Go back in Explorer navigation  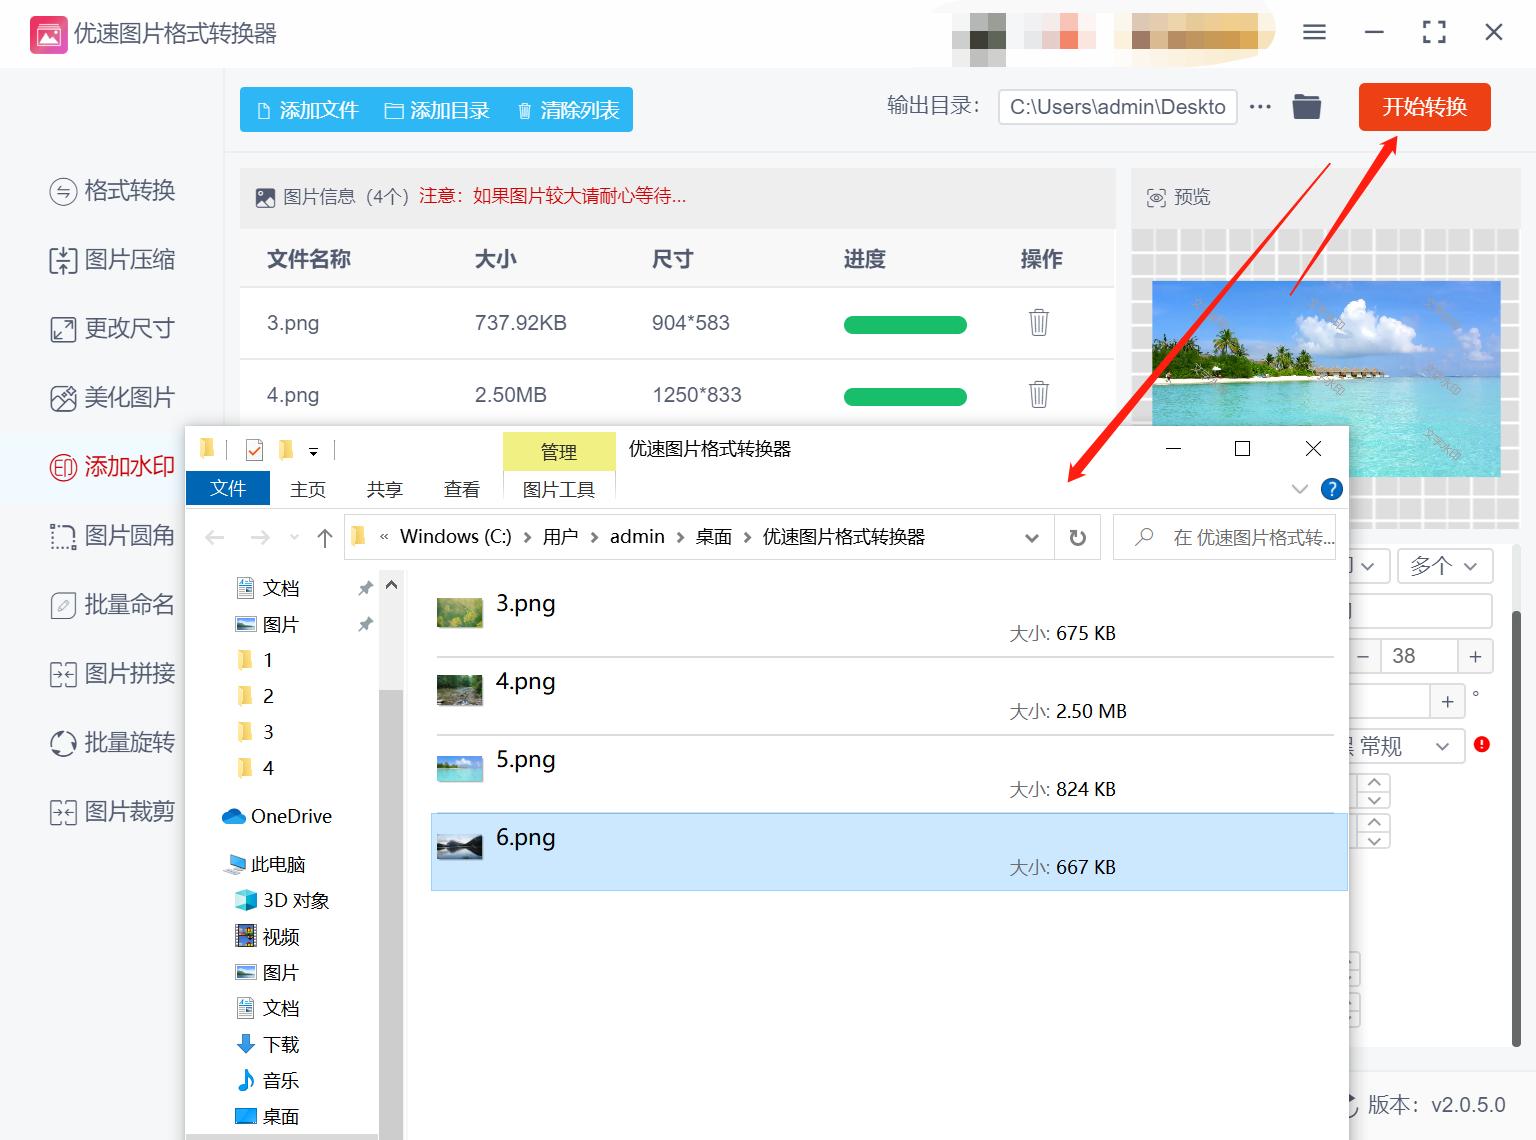(214, 538)
